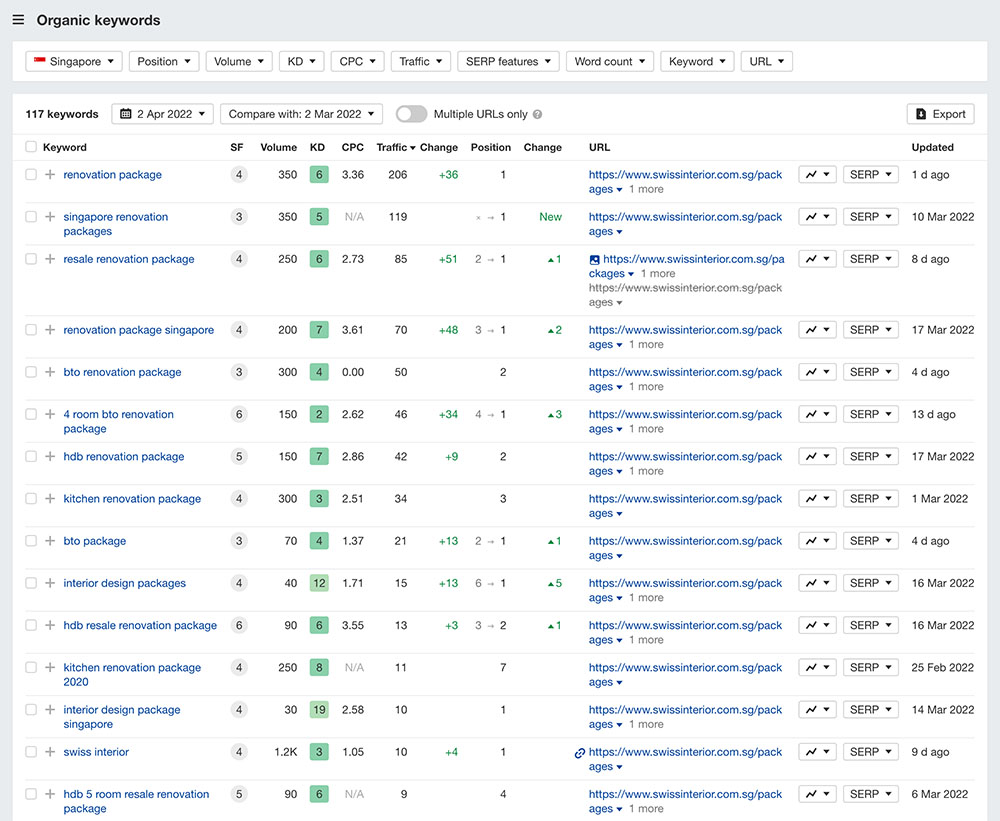Click the Export button
Image resolution: width=1000 pixels, height=821 pixels.
[x=940, y=114]
